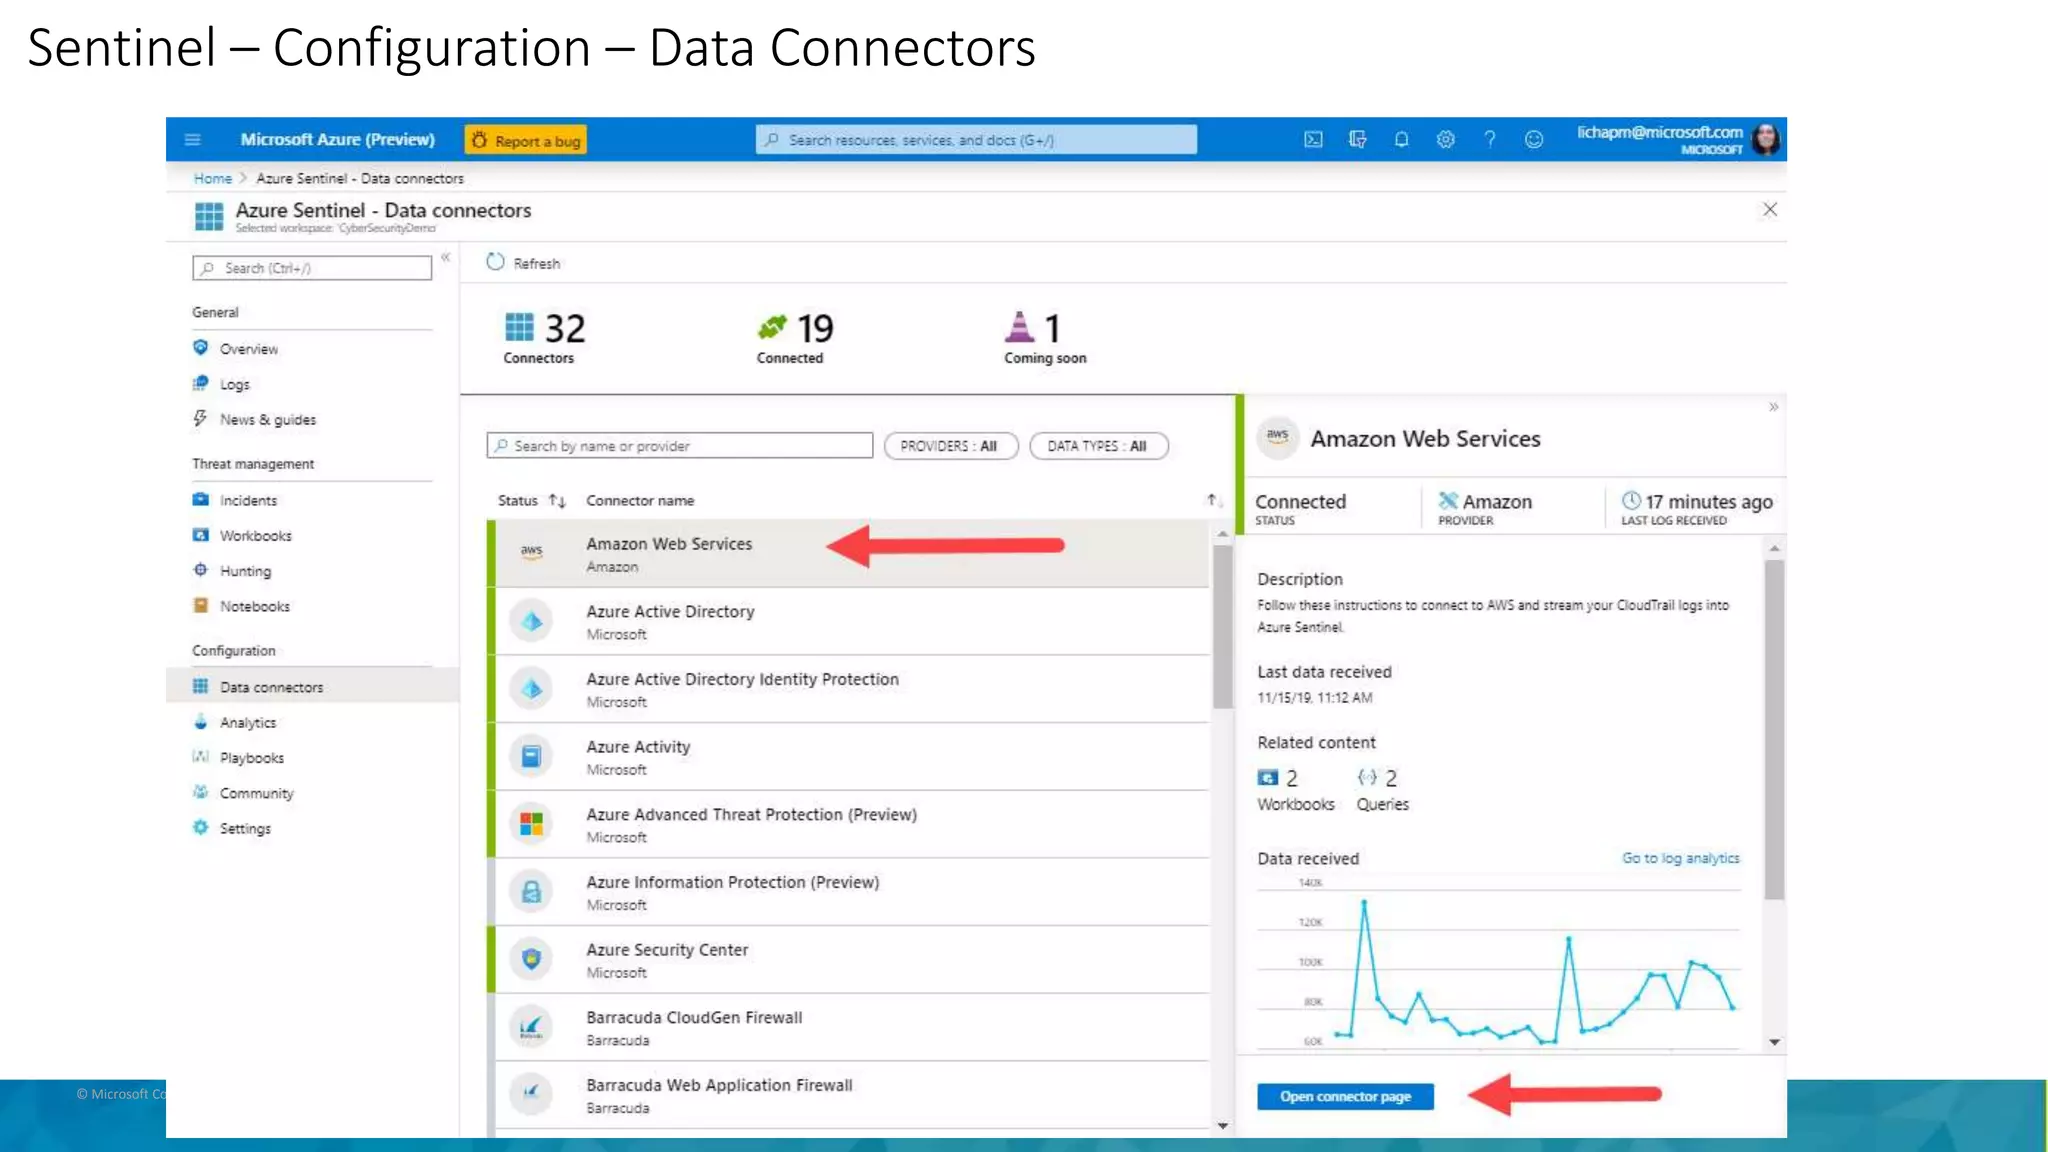Open Incidents under Threat management
Image resolution: width=2048 pixels, height=1152 pixels.
[x=248, y=501]
